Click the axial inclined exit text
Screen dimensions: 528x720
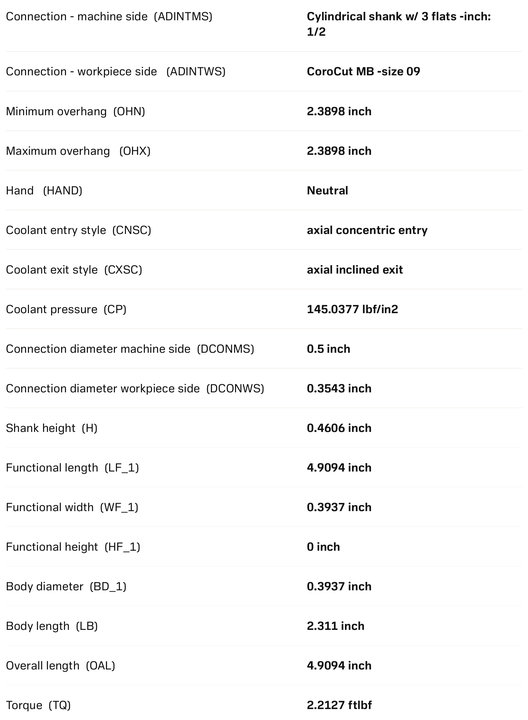point(354,270)
